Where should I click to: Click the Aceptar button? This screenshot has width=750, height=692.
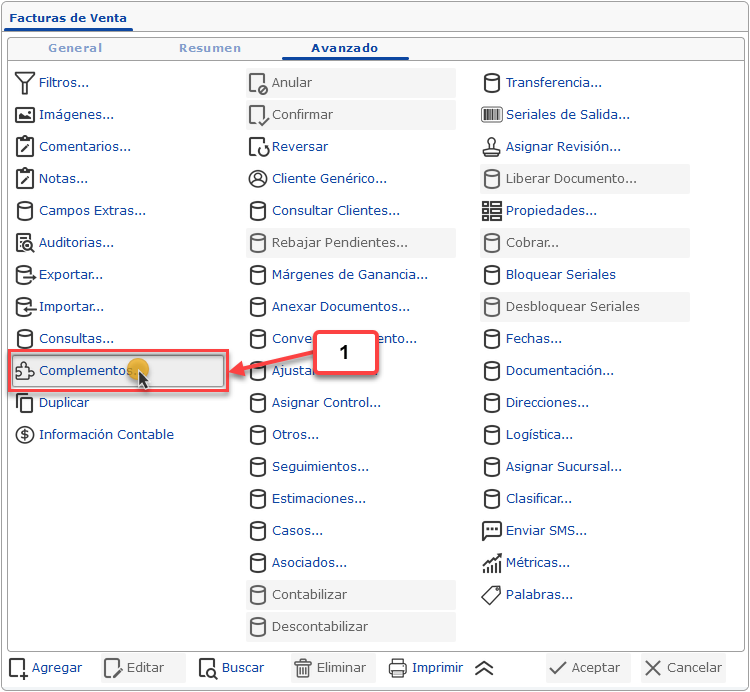(x=588, y=668)
